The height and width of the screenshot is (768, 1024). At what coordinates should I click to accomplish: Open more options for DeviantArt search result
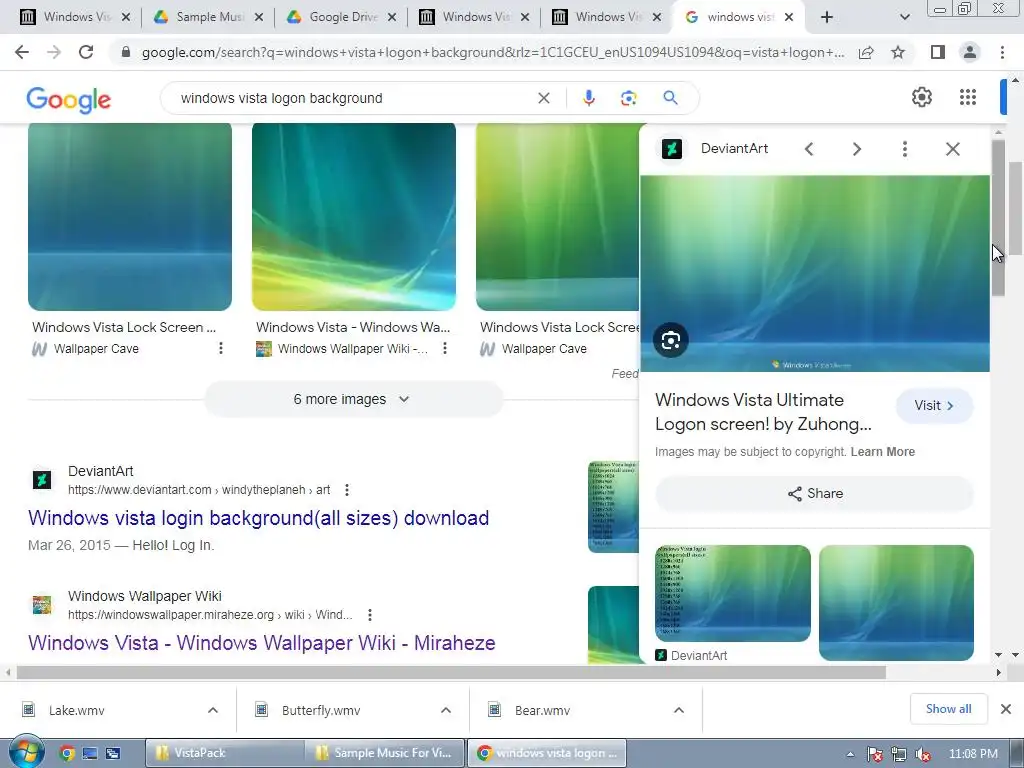click(347, 490)
